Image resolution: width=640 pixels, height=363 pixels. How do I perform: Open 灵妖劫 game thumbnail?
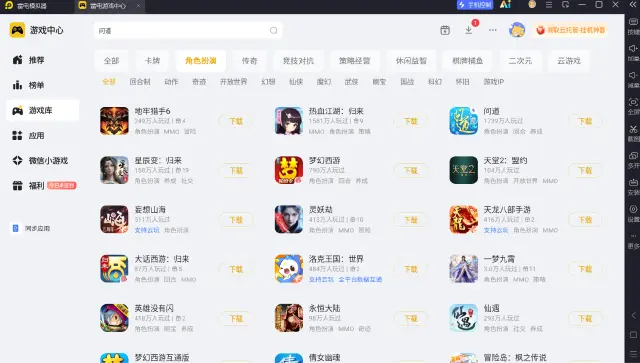[289, 220]
